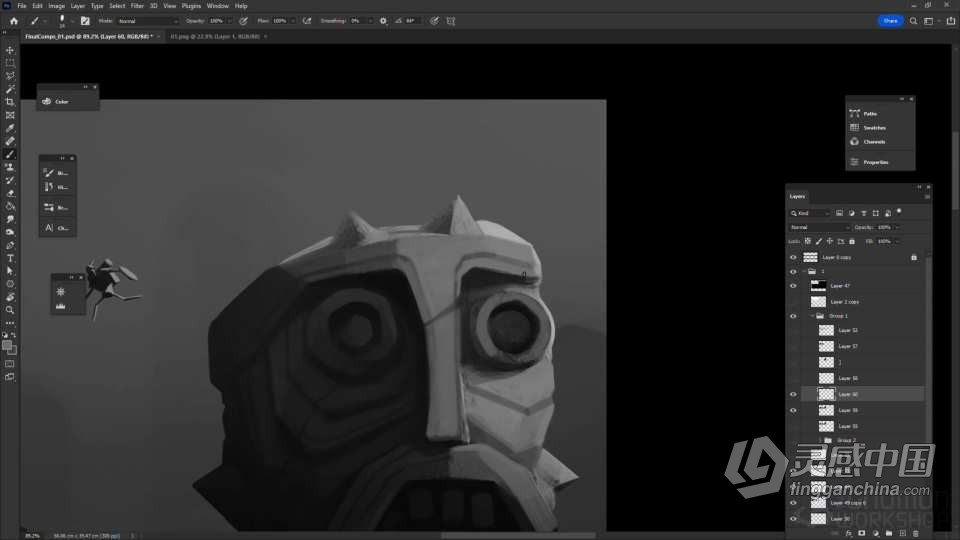Toggle airbrush build-up effects
This screenshot has height=540, width=960.
307,21
